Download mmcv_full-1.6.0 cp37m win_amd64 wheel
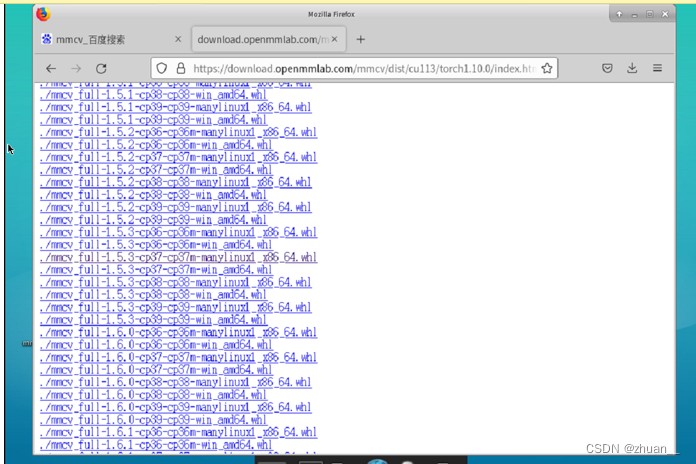Viewport: 696px width, 464px height. tap(156, 370)
